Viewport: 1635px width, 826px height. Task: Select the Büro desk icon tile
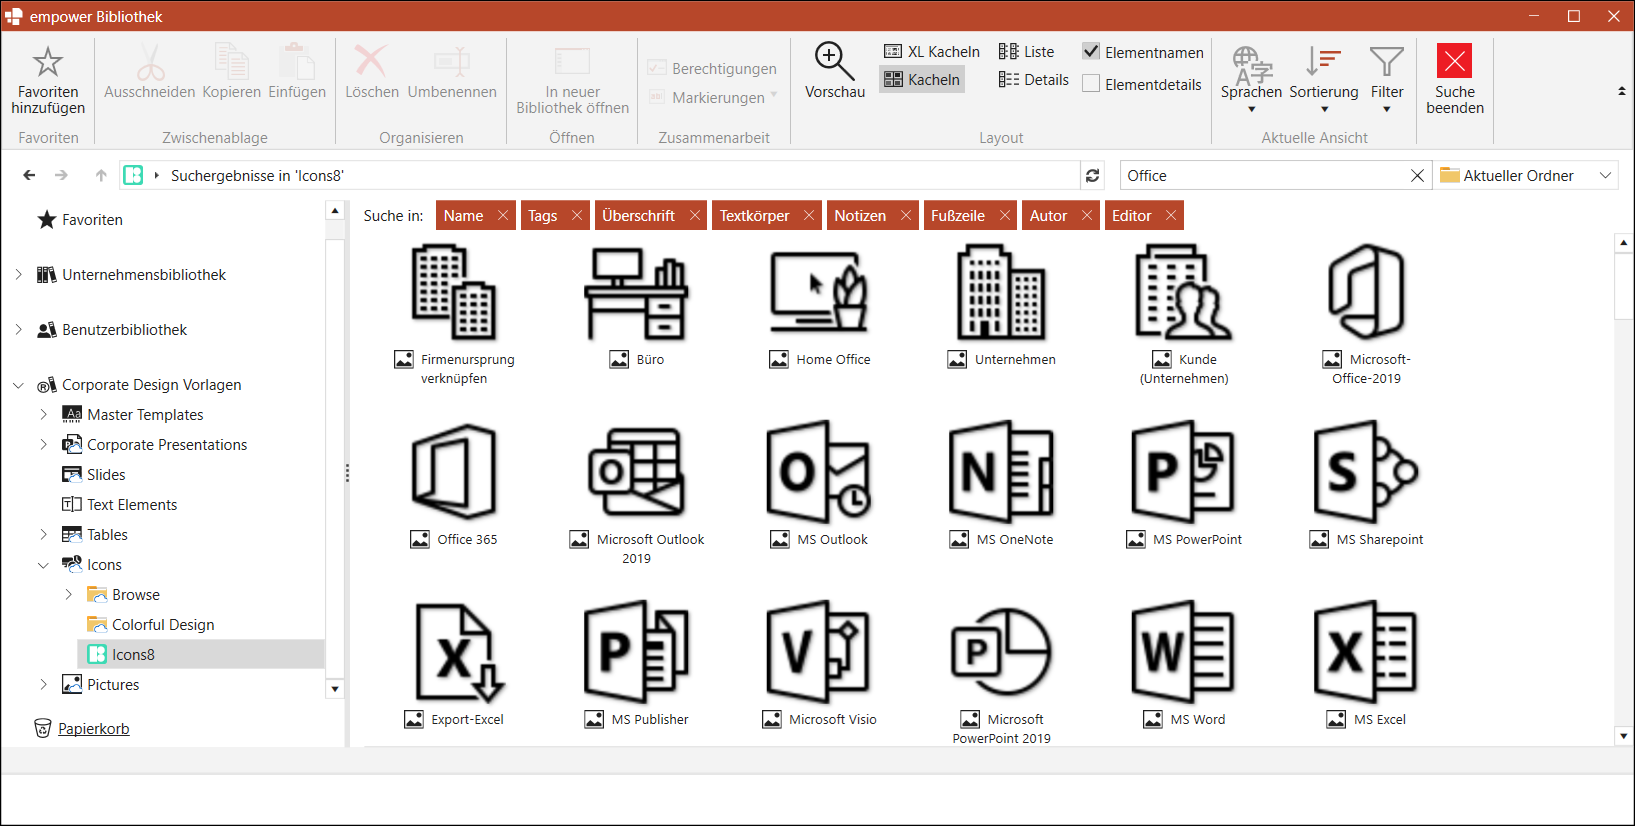636,306
